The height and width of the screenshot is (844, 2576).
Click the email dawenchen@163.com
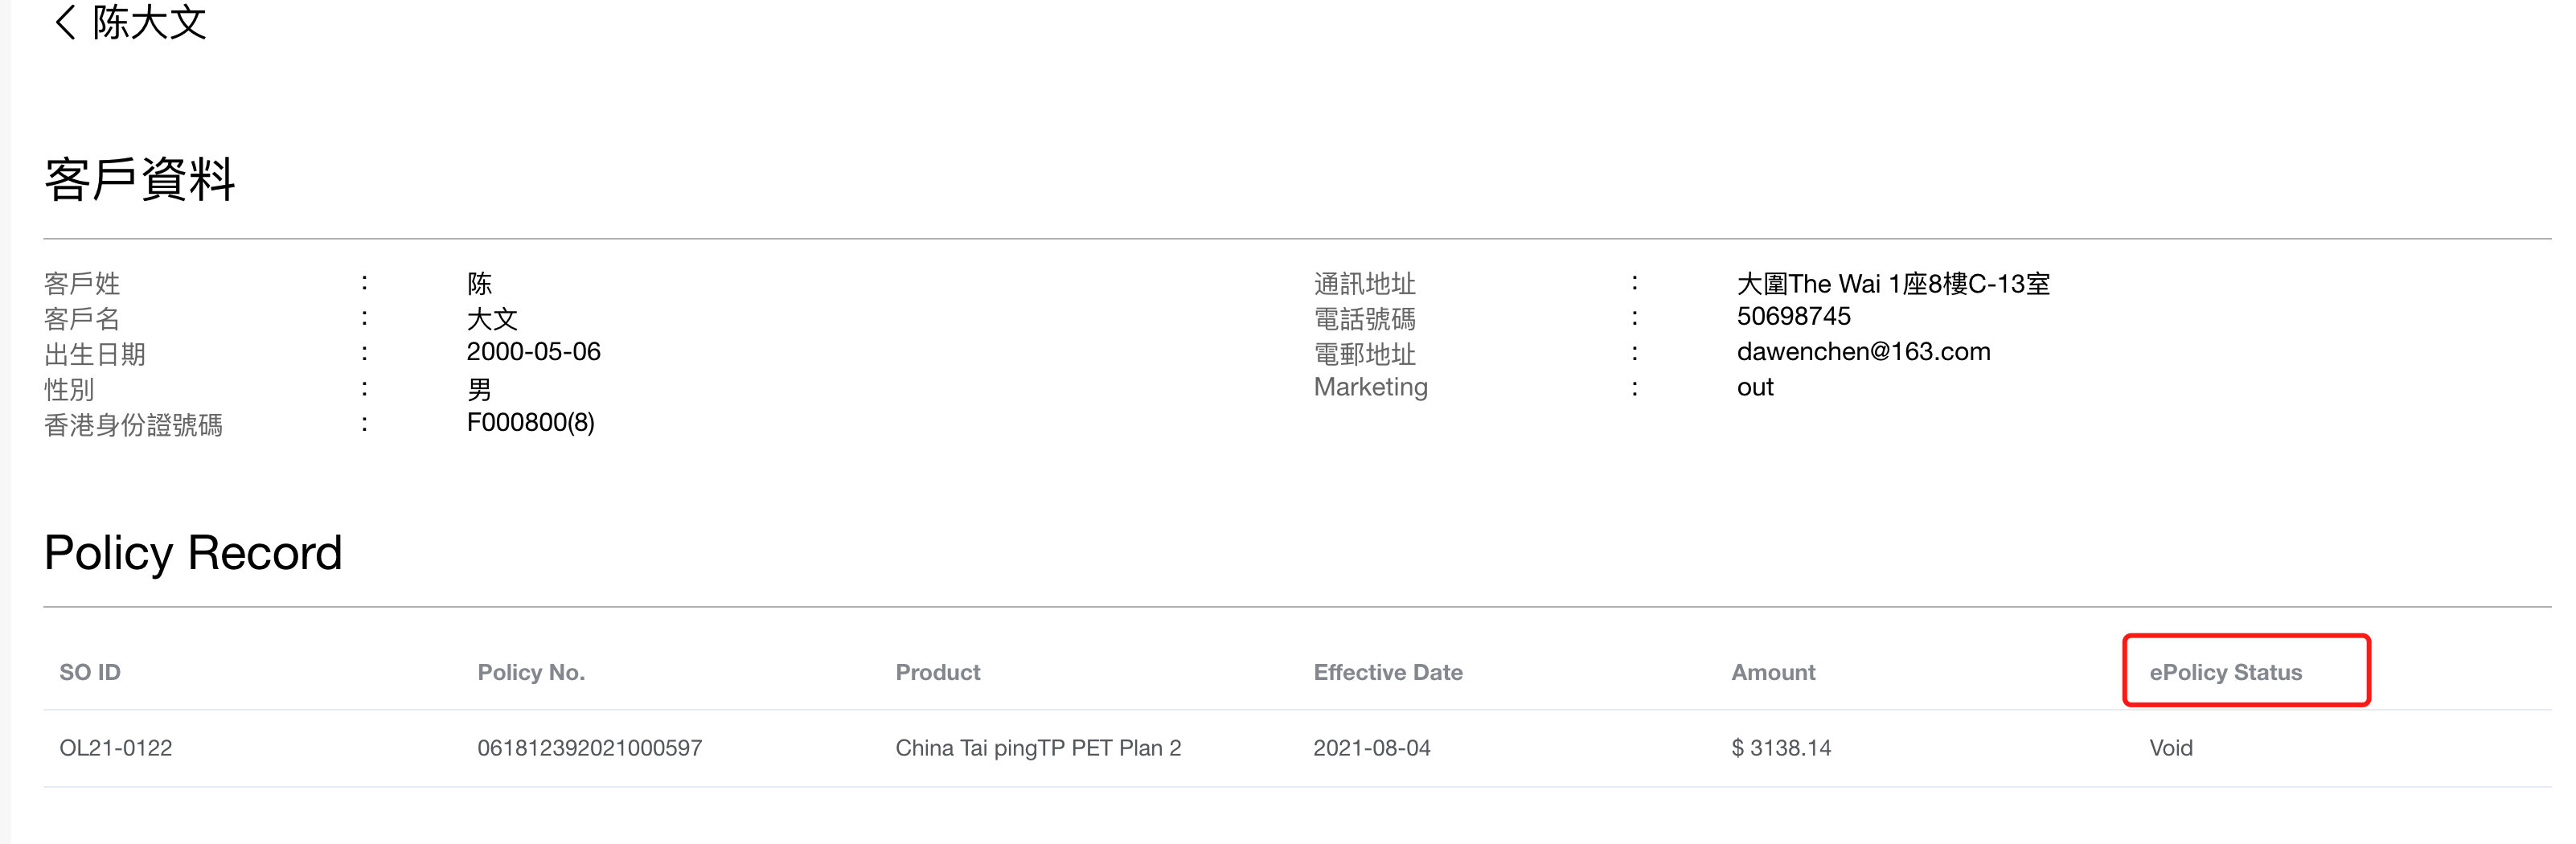(1863, 352)
